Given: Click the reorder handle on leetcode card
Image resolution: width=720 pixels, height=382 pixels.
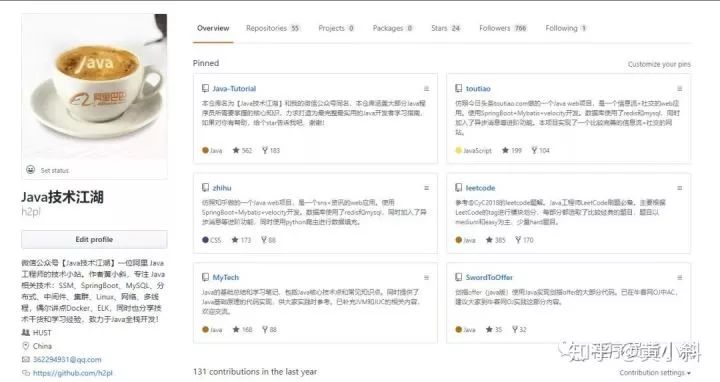Looking at the screenshot, I should 680,188.
